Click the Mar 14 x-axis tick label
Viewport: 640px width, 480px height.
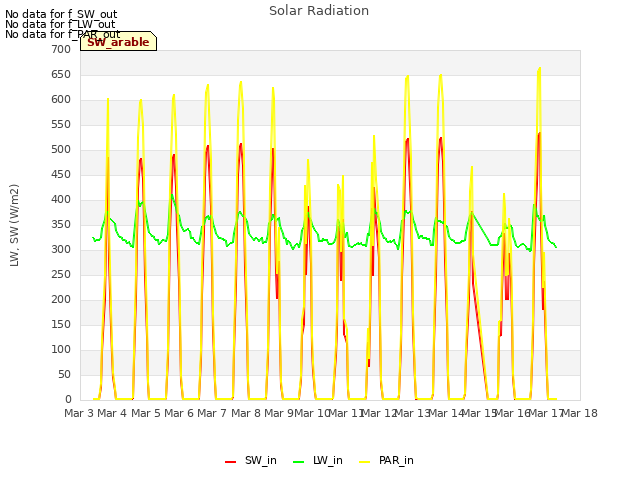(x=446, y=413)
